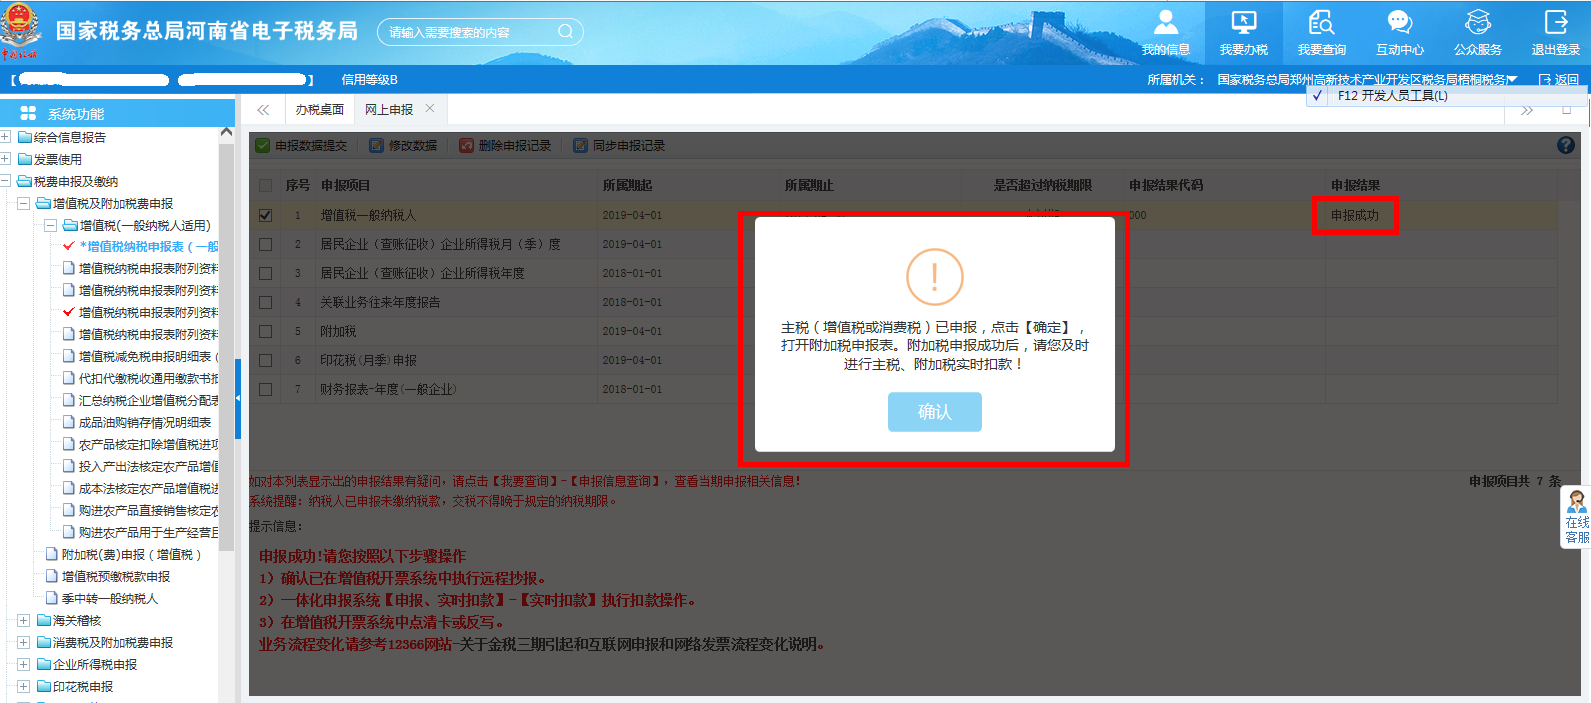Check the 印花税(月季)申报 row checkbox

(x=265, y=360)
